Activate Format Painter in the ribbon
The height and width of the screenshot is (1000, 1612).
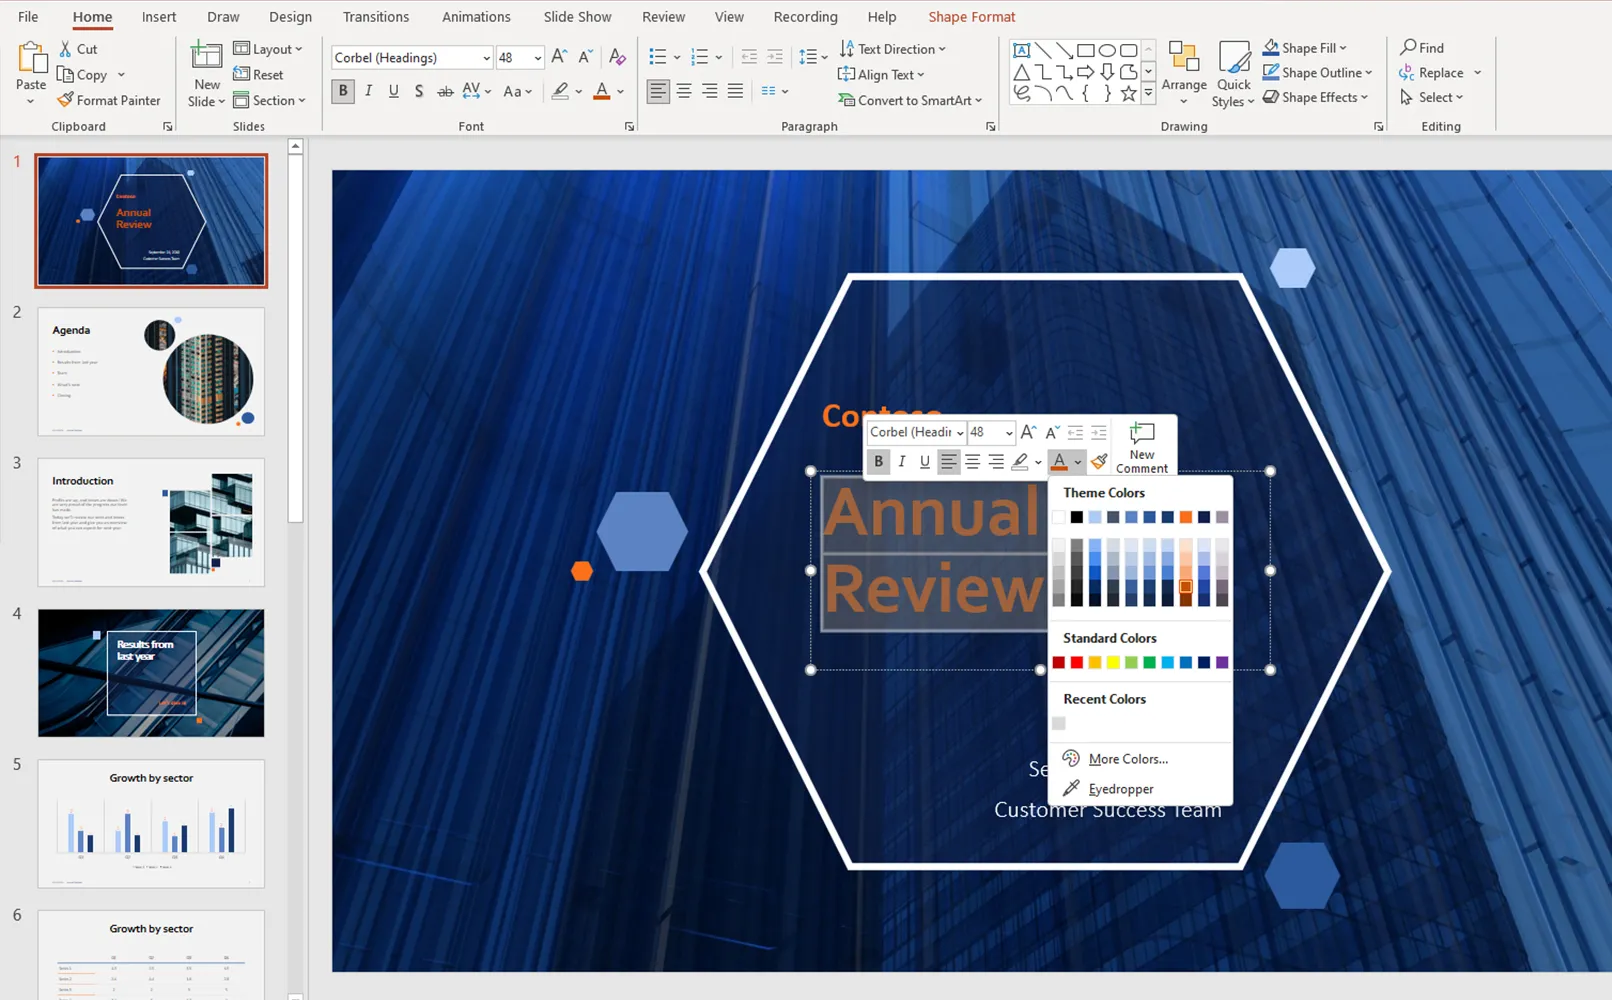[x=109, y=100]
